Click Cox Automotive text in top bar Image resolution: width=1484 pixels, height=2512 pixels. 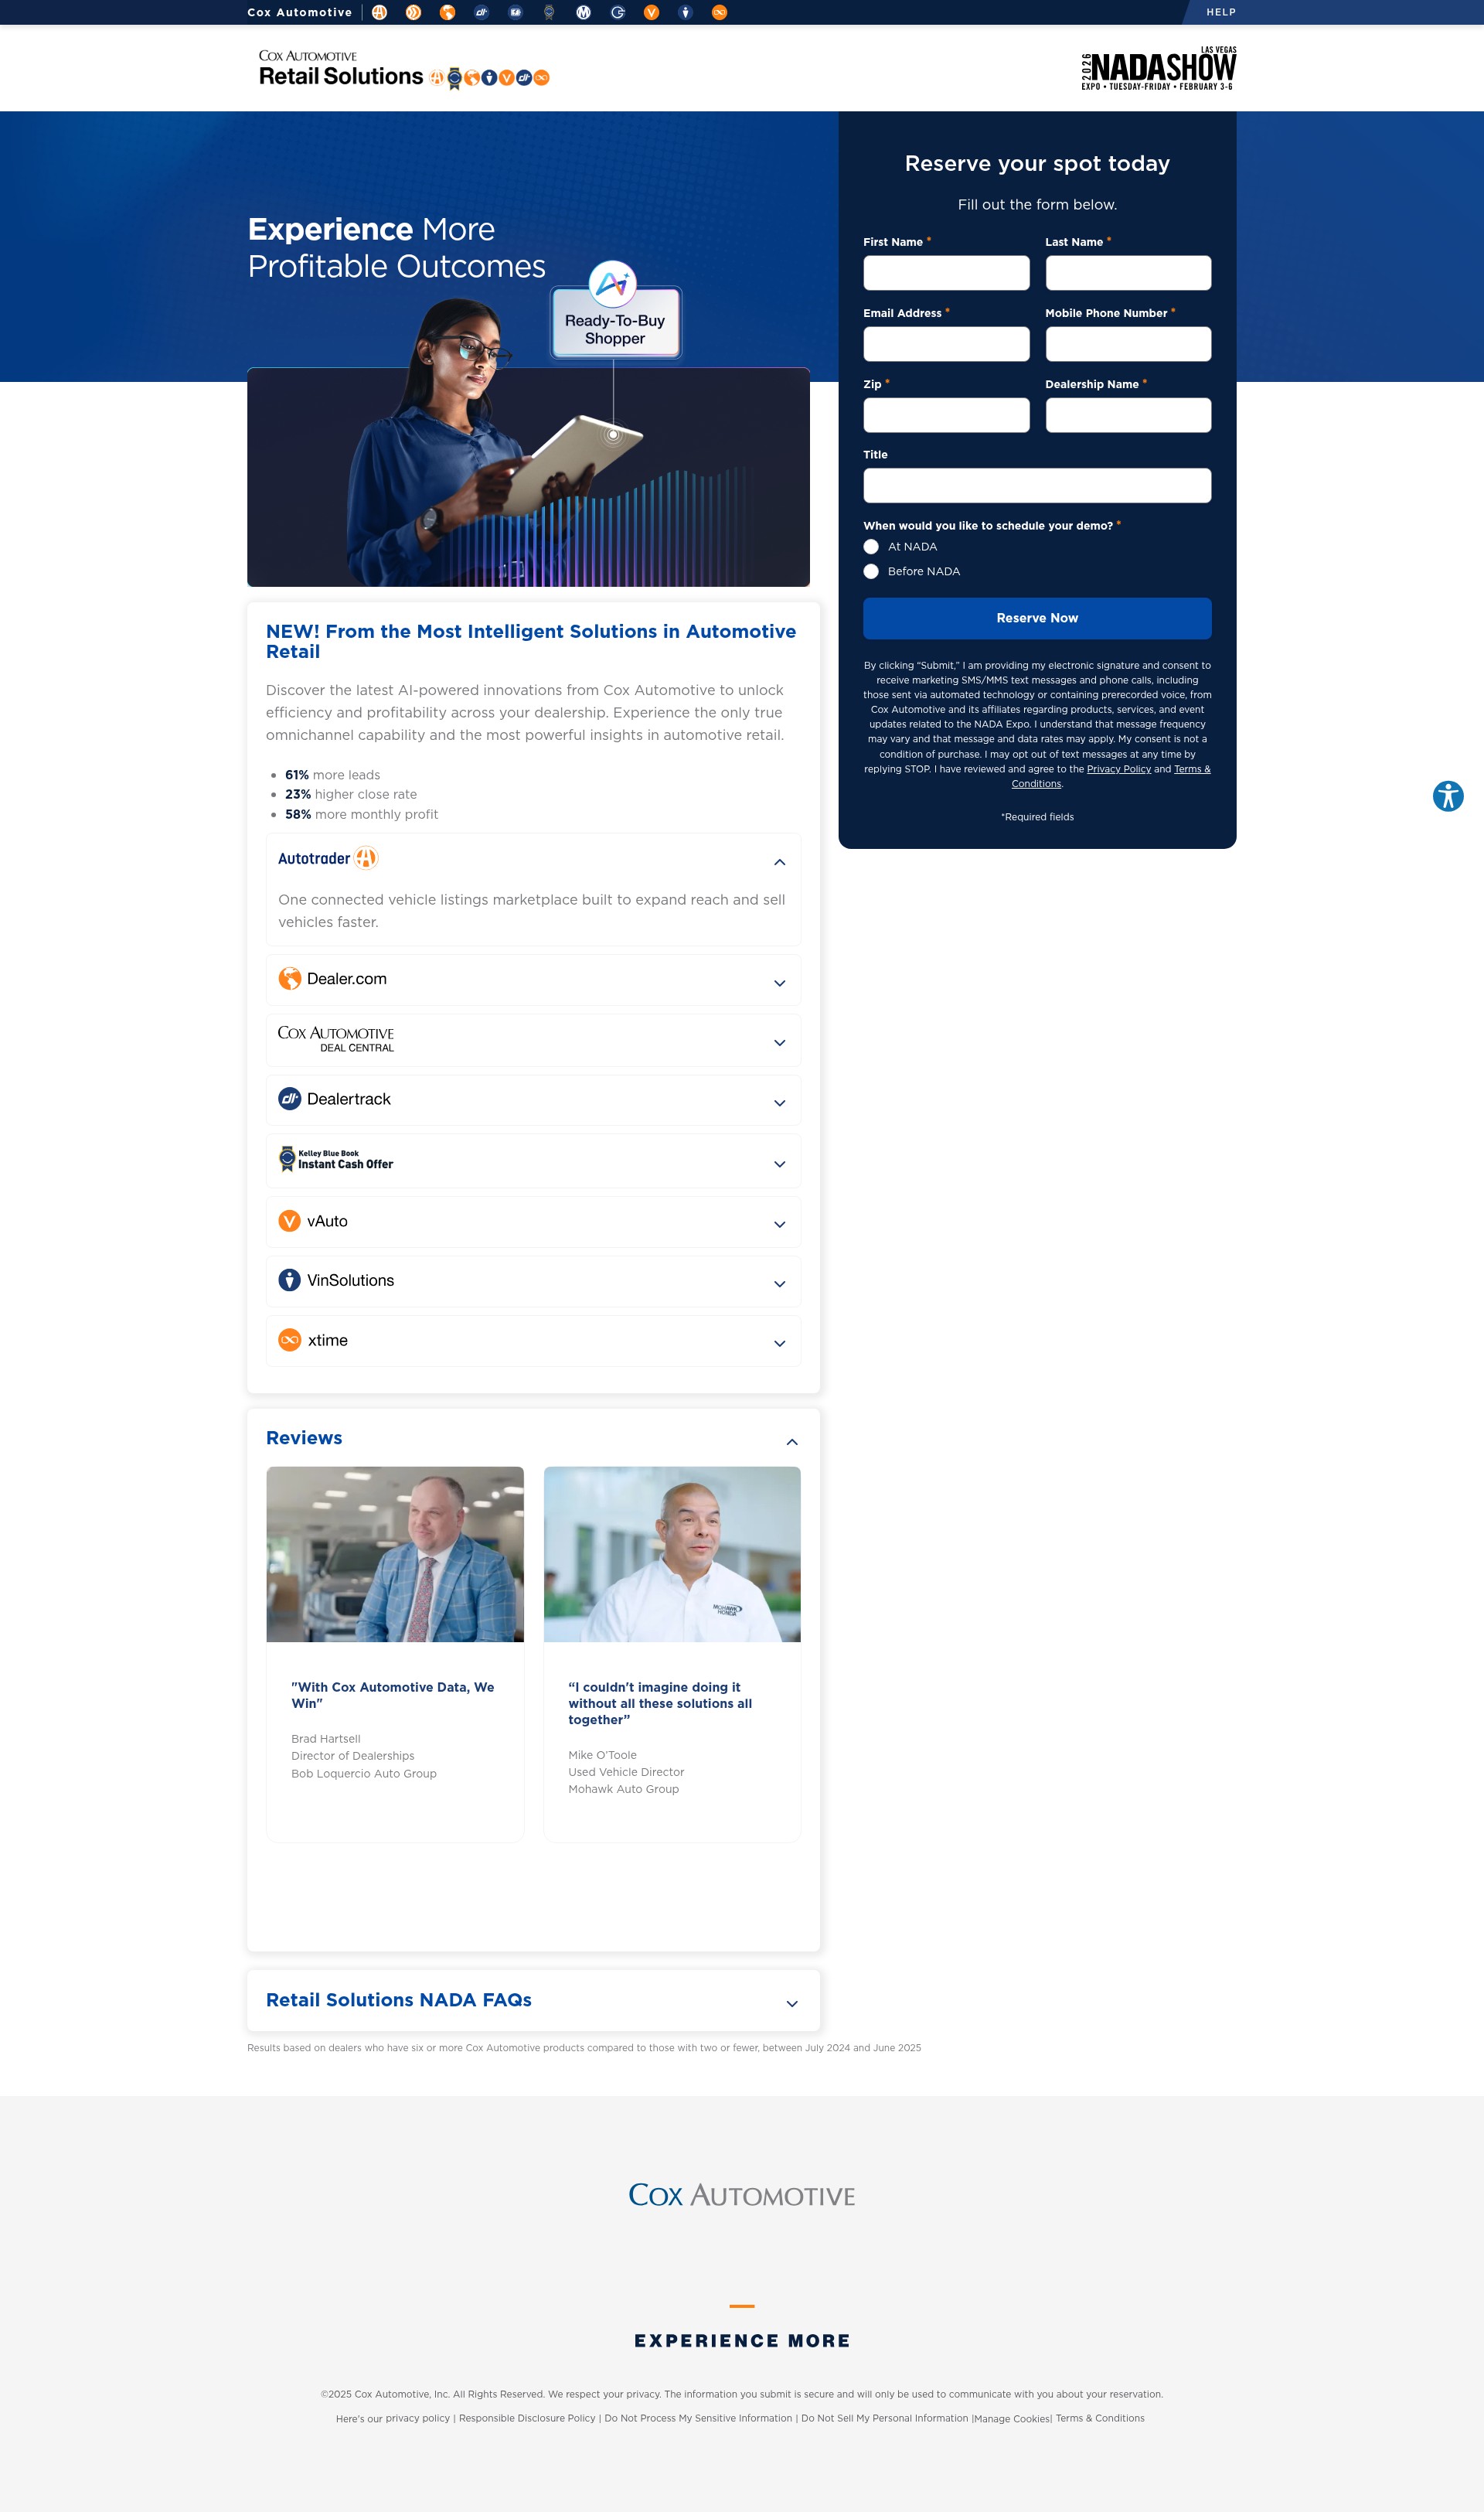point(299,12)
